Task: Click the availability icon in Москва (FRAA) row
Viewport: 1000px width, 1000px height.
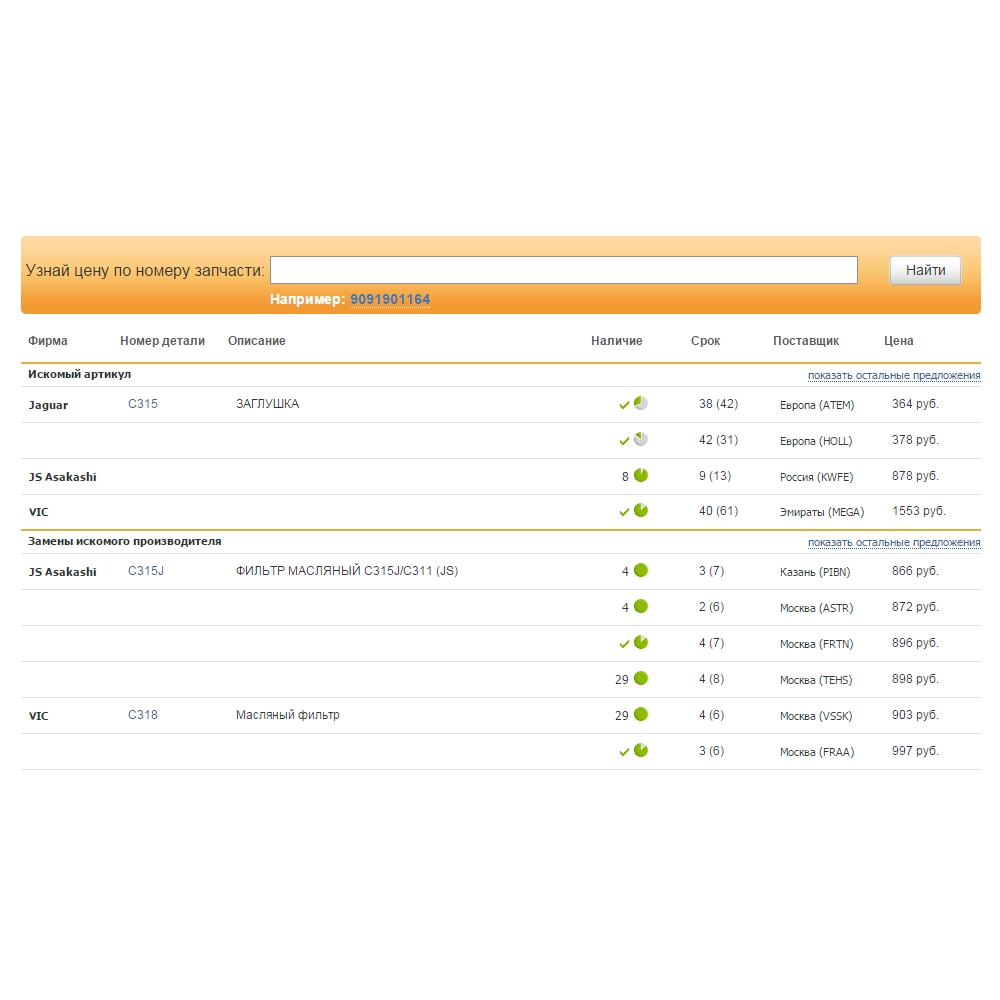Action: 641,750
